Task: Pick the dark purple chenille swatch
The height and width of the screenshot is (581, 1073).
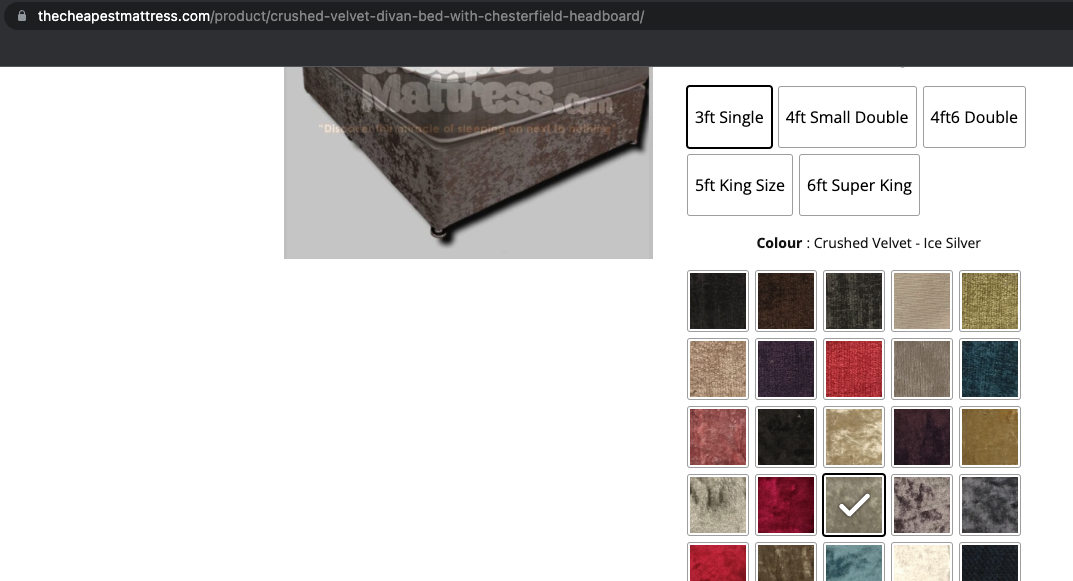Action: pos(786,369)
